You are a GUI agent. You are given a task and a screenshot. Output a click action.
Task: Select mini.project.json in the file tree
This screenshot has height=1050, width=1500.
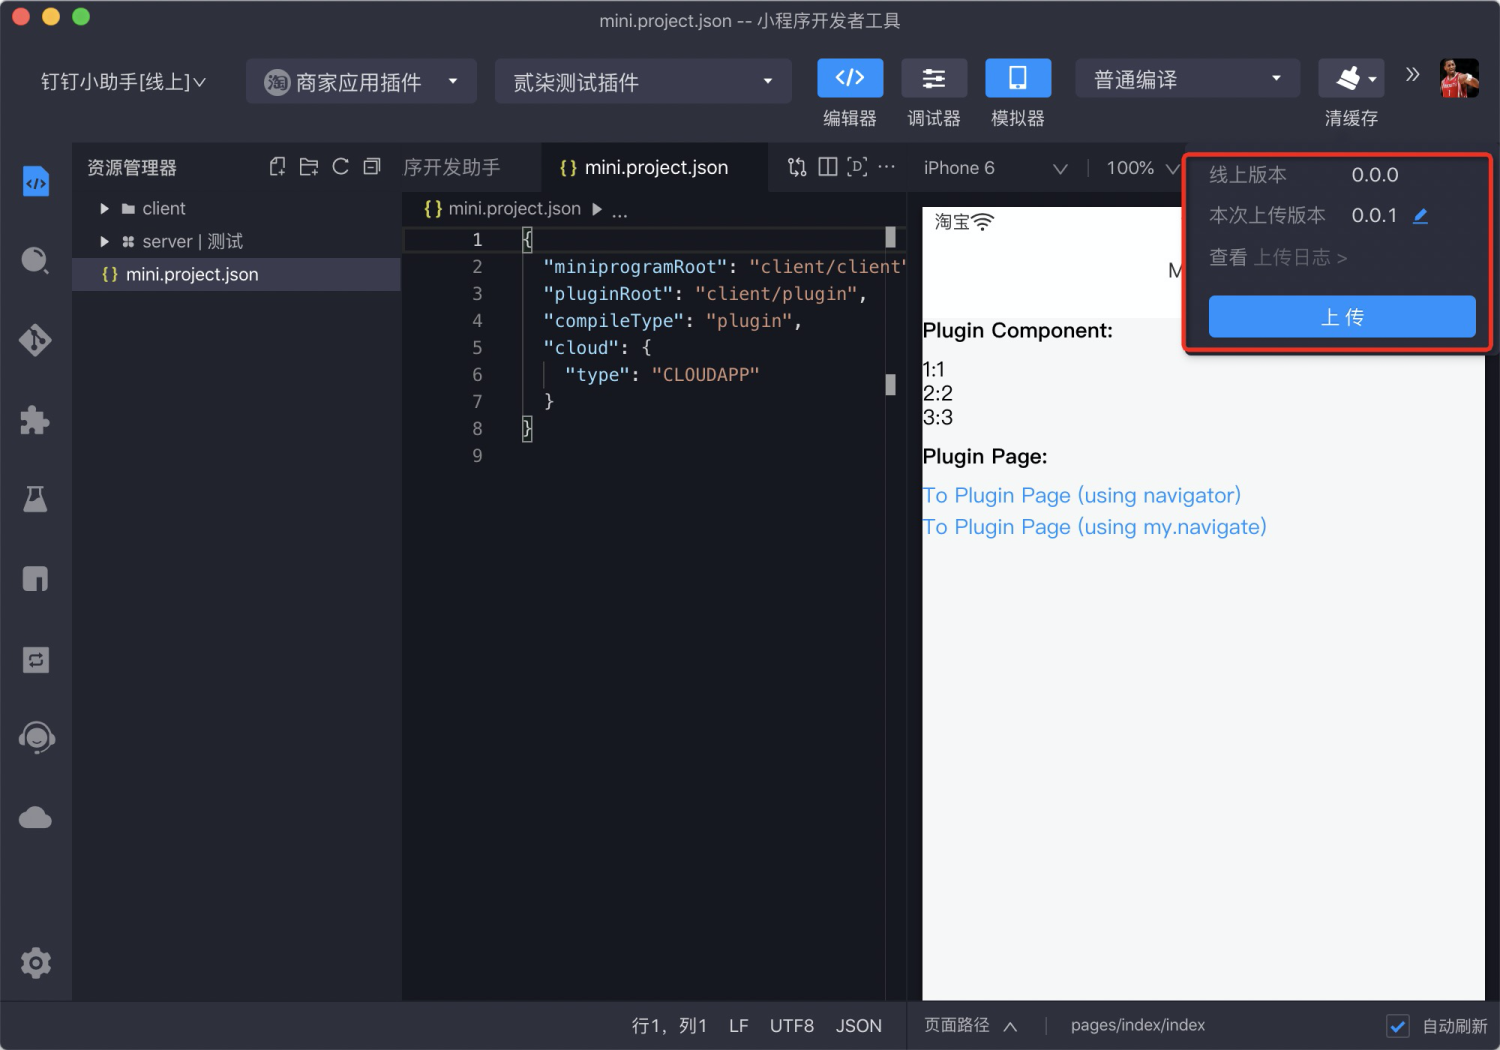point(236,274)
